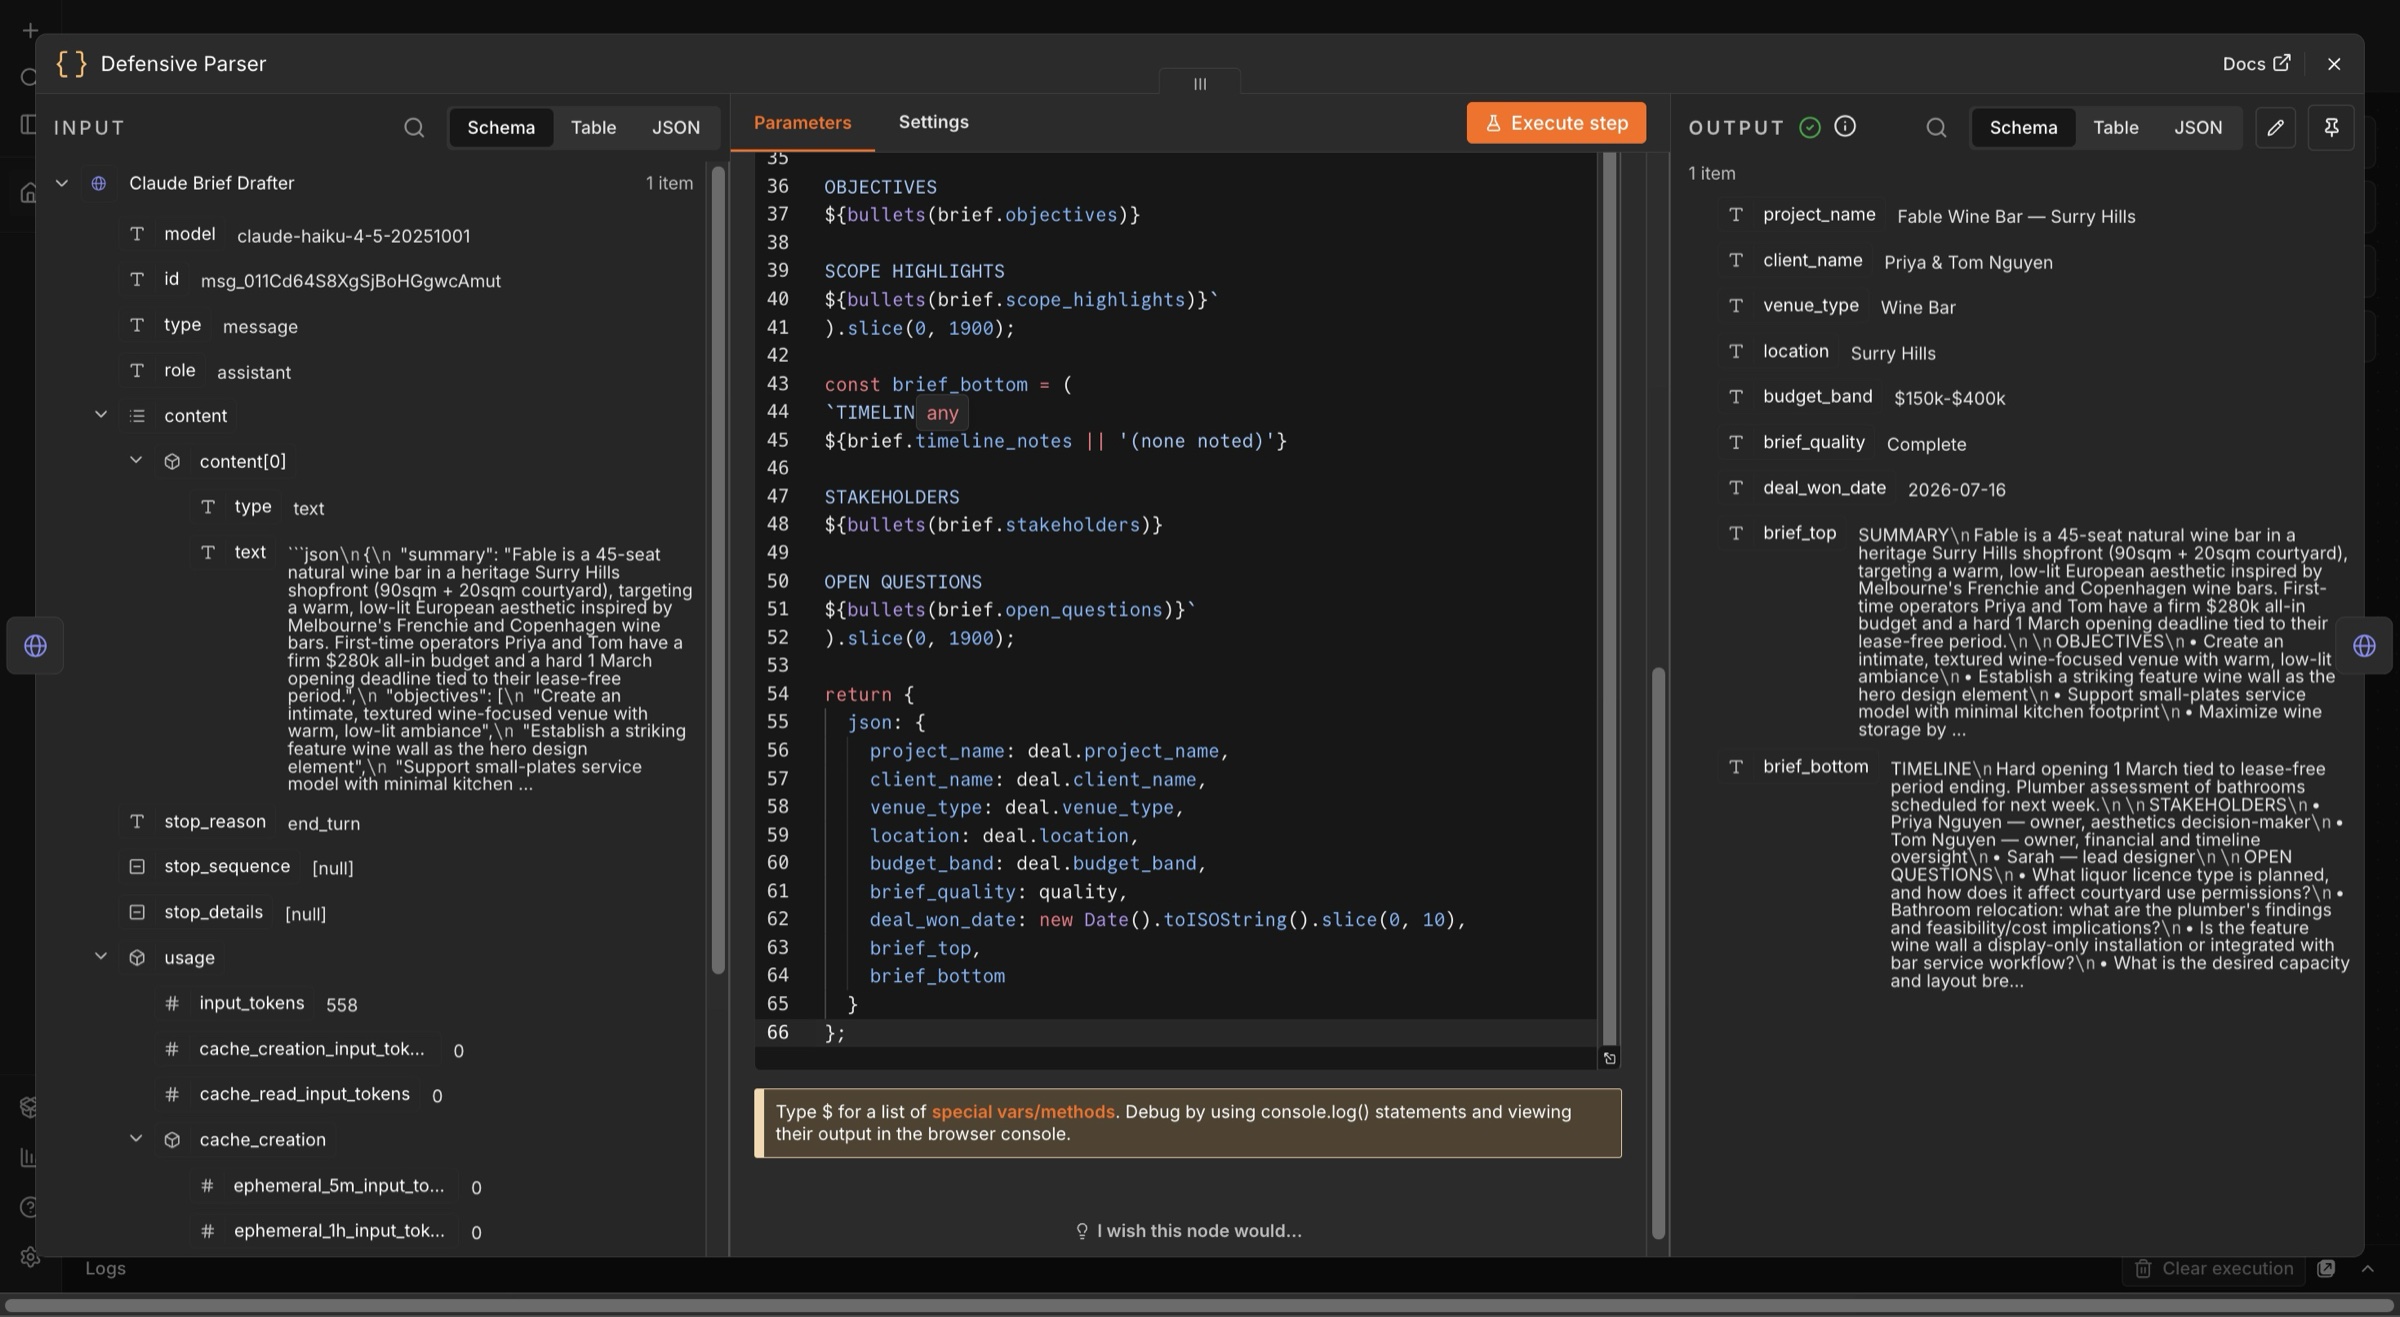Click the bottom horizontal scrollbar
2400x1317 pixels.
pos(1200,1306)
